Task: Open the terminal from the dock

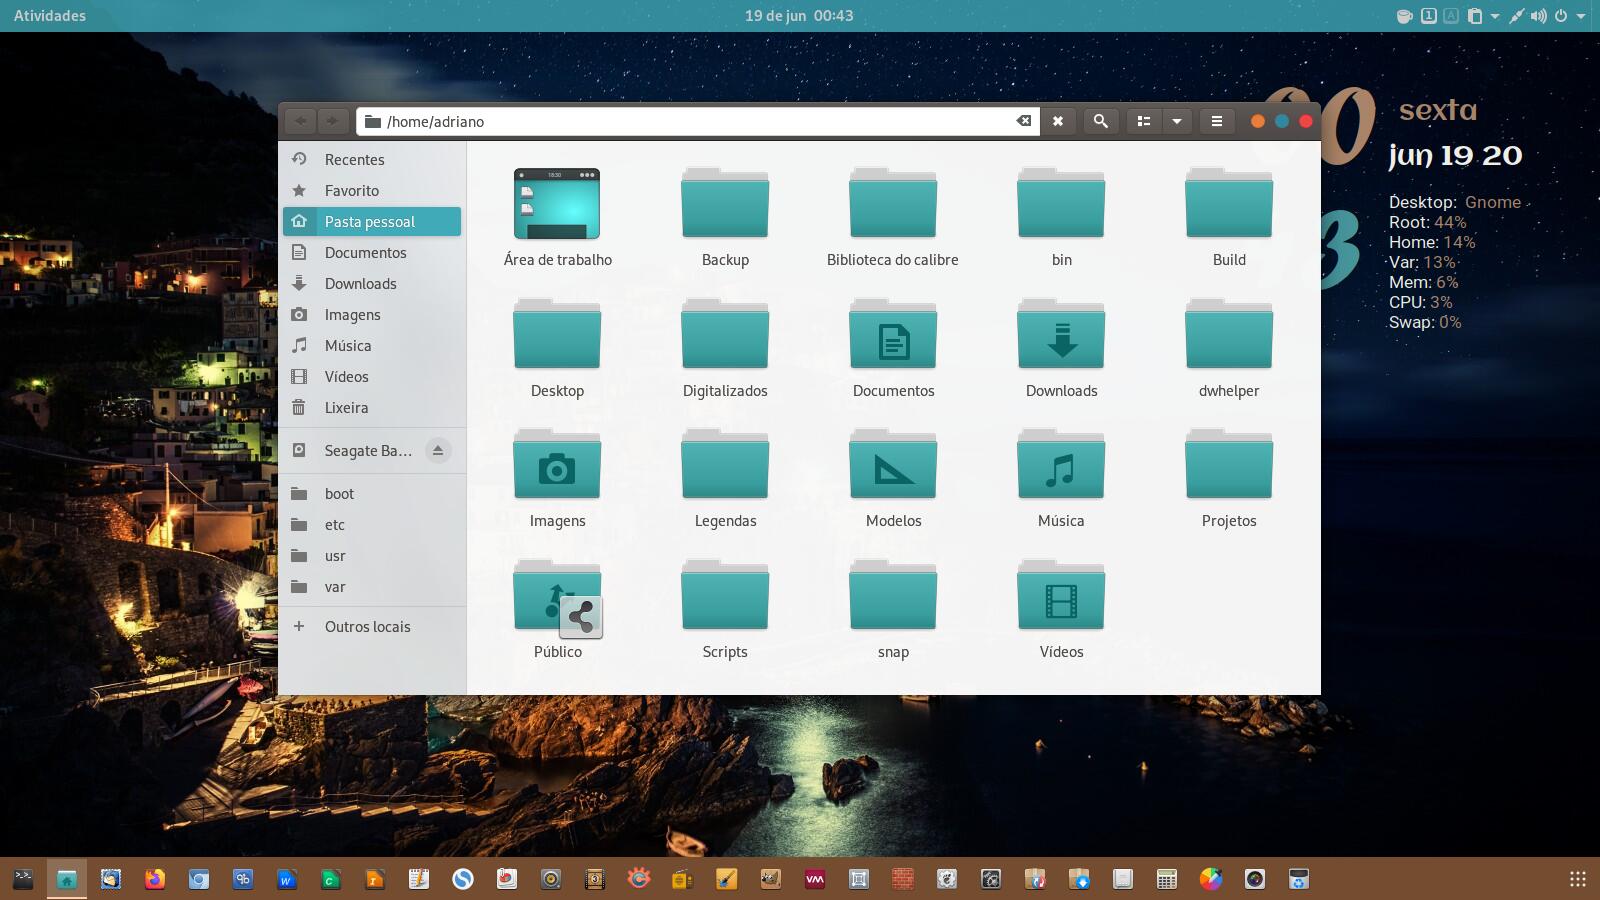Action: 23,879
